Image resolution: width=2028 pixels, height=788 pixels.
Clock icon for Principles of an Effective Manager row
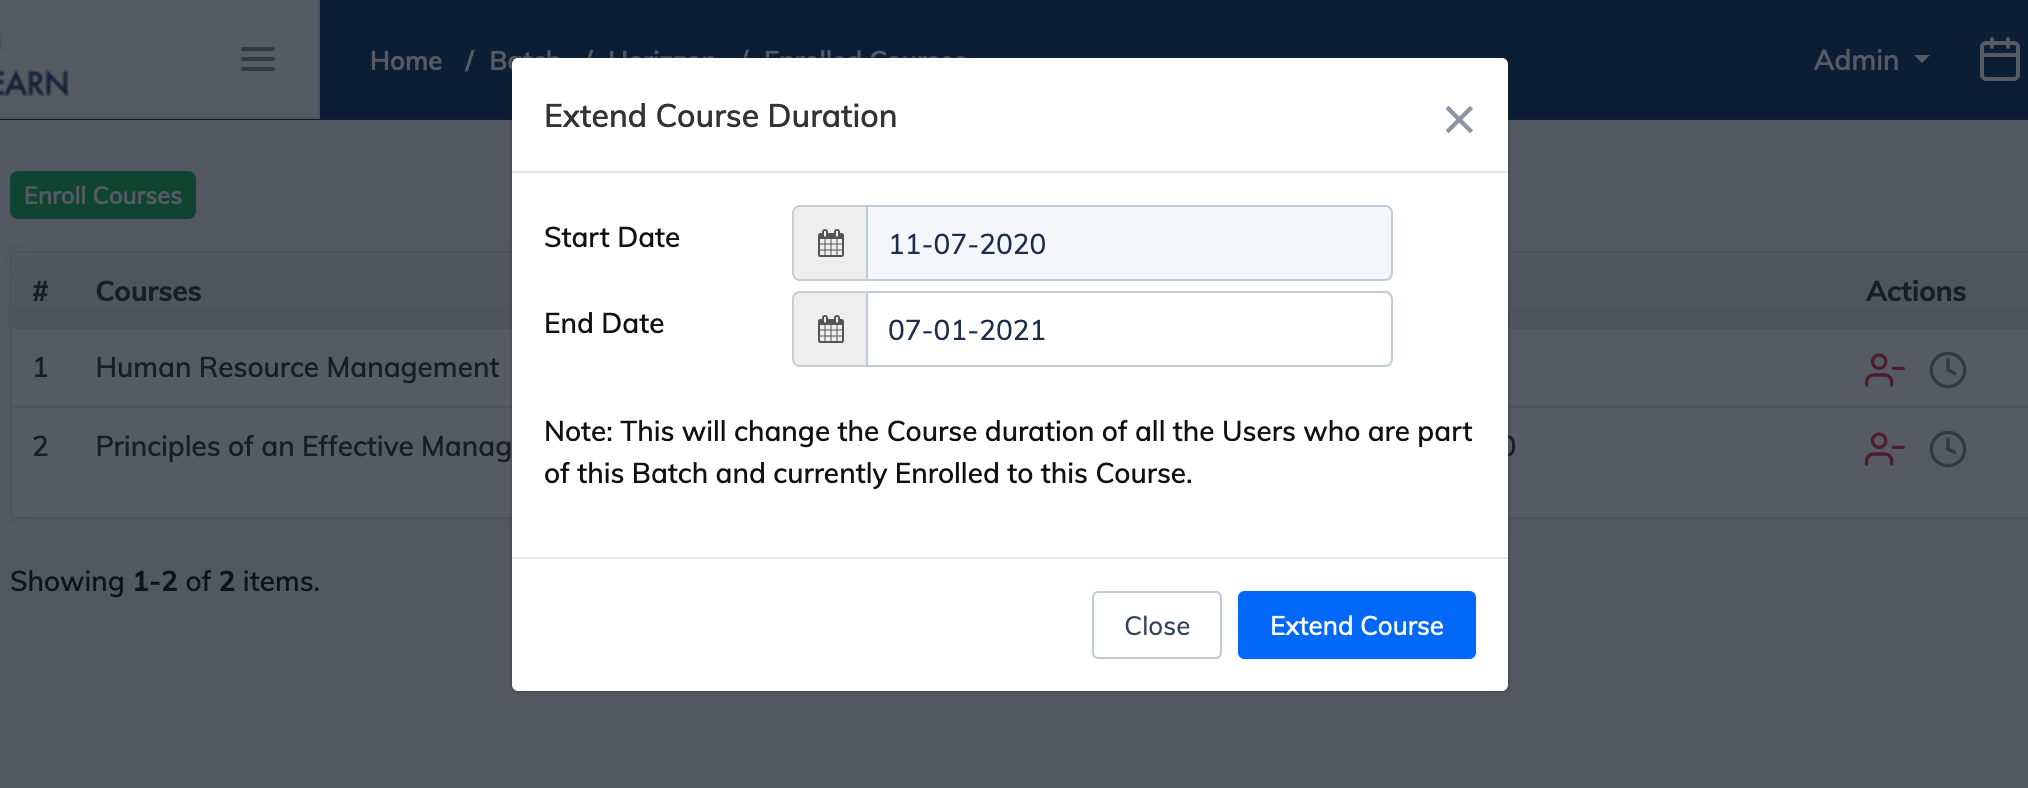(x=1947, y=449)
